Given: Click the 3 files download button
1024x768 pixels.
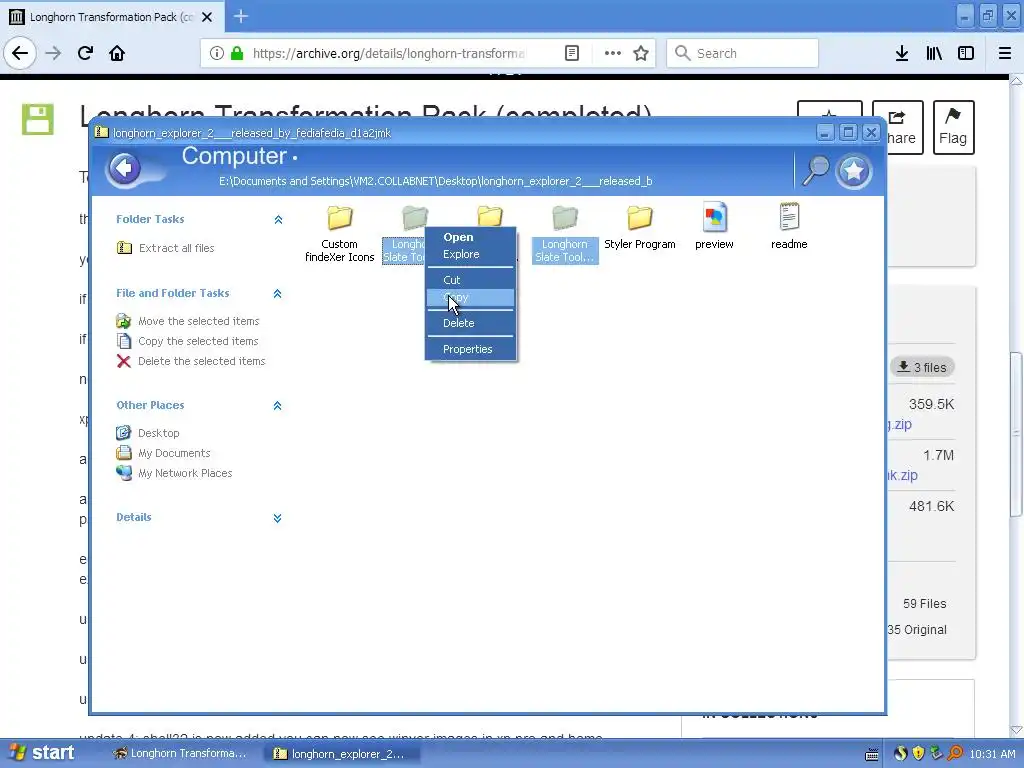Looking at the screenshot, I should pyautogui.click(x=922, y=367).
